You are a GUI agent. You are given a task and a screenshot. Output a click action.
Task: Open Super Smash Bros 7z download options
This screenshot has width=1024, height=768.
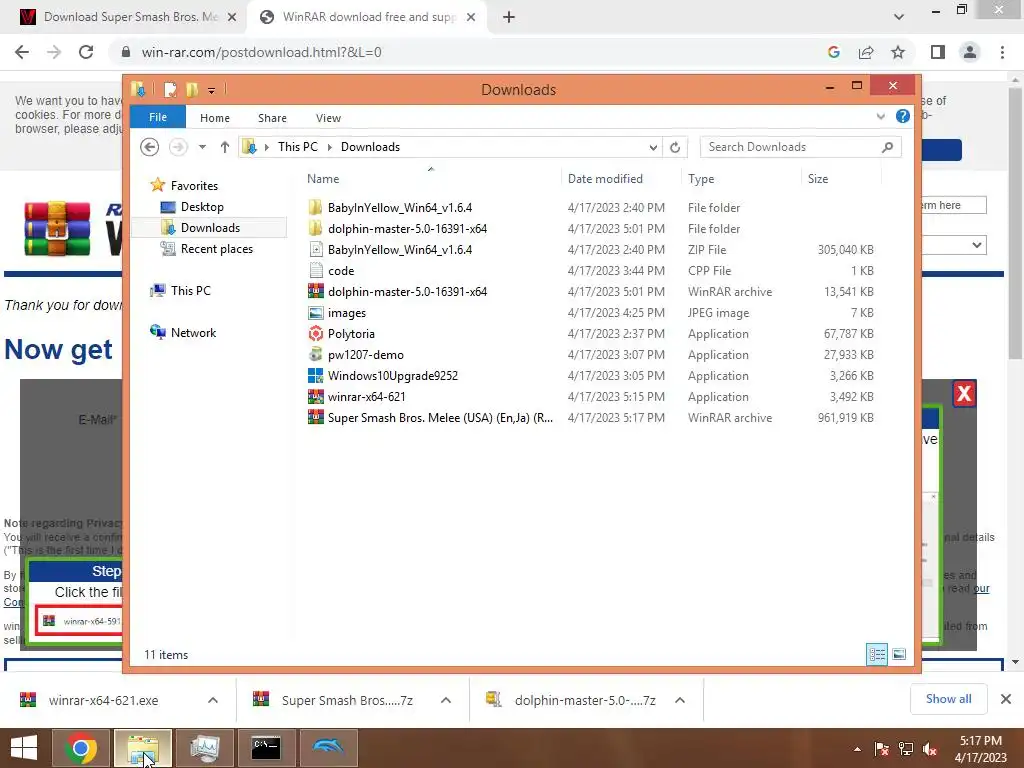click(x=446, y=700)
